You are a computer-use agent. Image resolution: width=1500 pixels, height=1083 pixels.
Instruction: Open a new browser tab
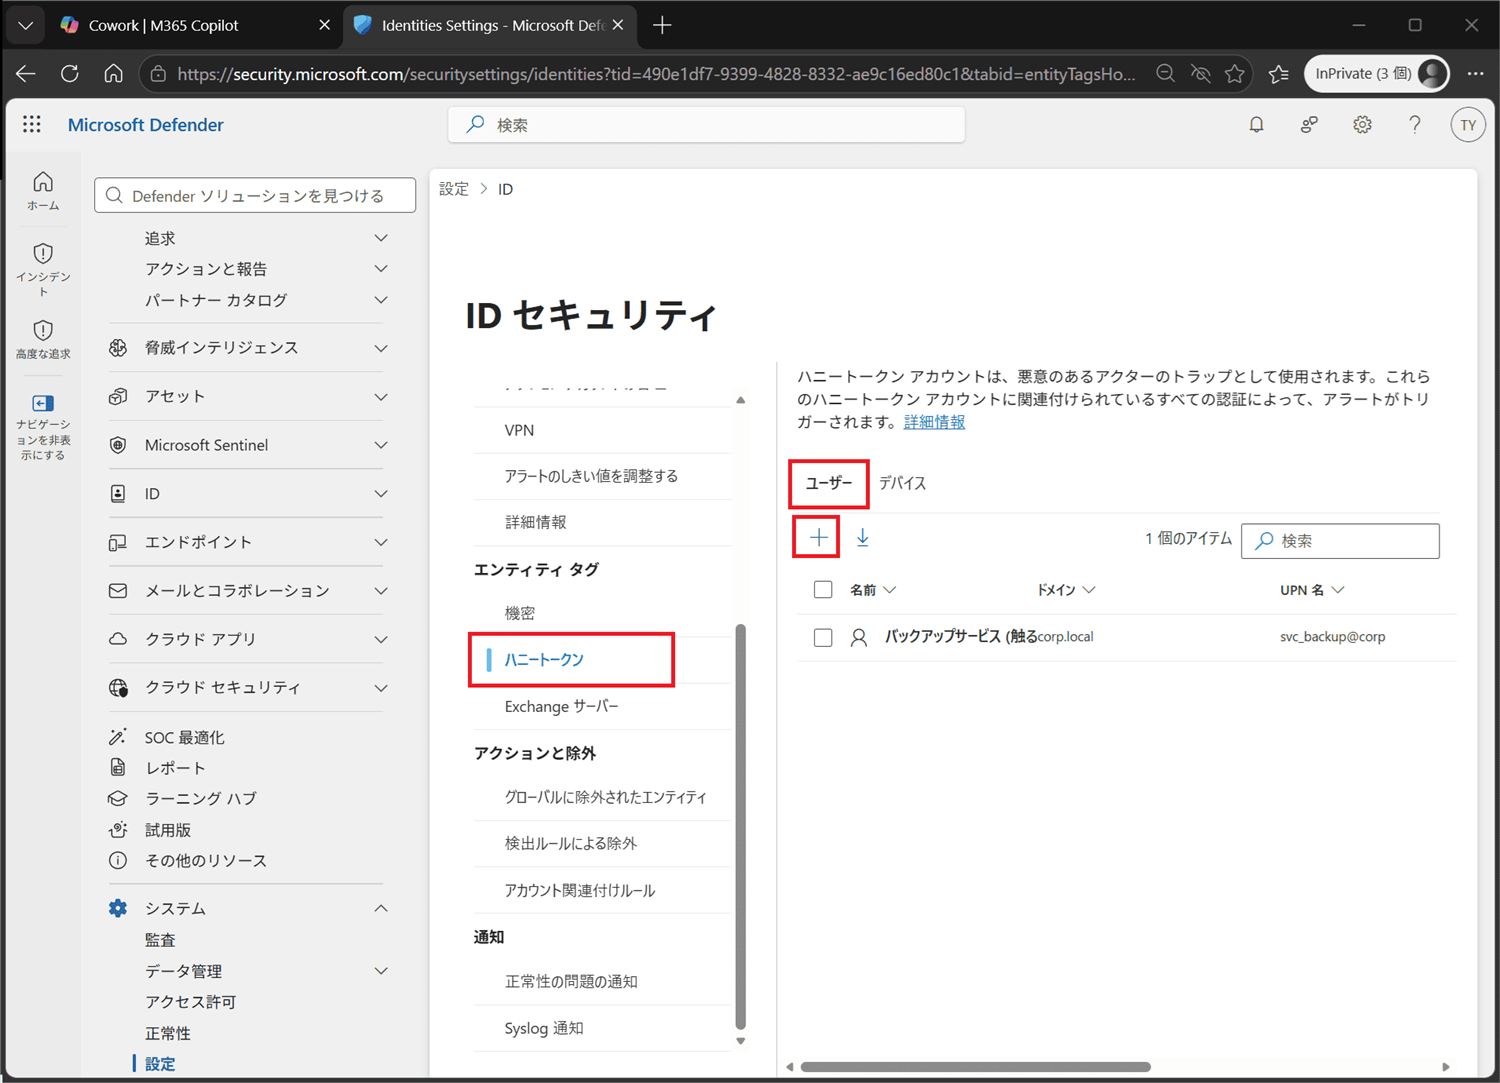pyautogui.click(x=662, y=26)
